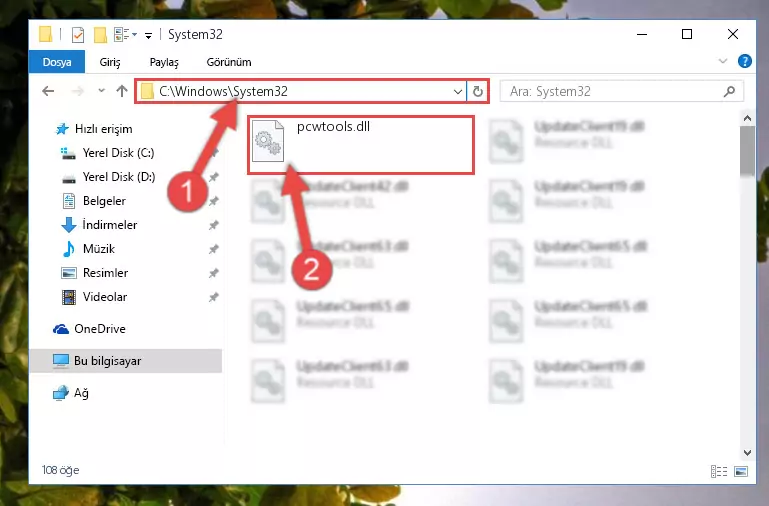Screen dimensions: 769x506
Task: Click the Ara: System32 search box
Action: [621, 92]
